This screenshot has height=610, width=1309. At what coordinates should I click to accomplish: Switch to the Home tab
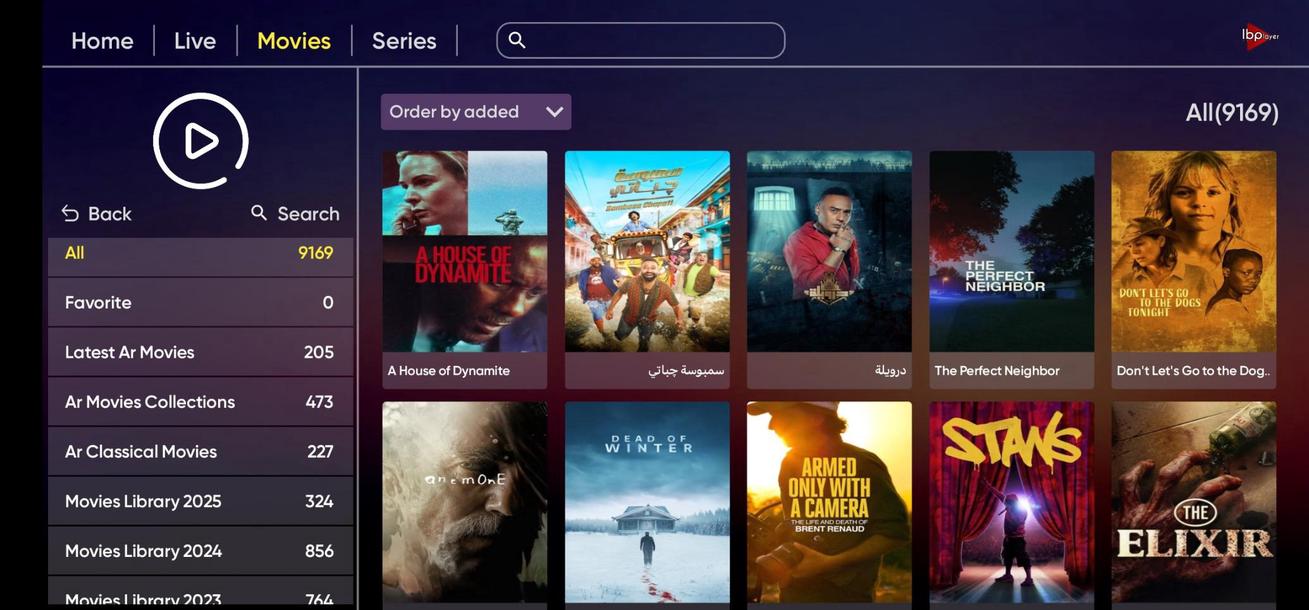click(102, 41)
